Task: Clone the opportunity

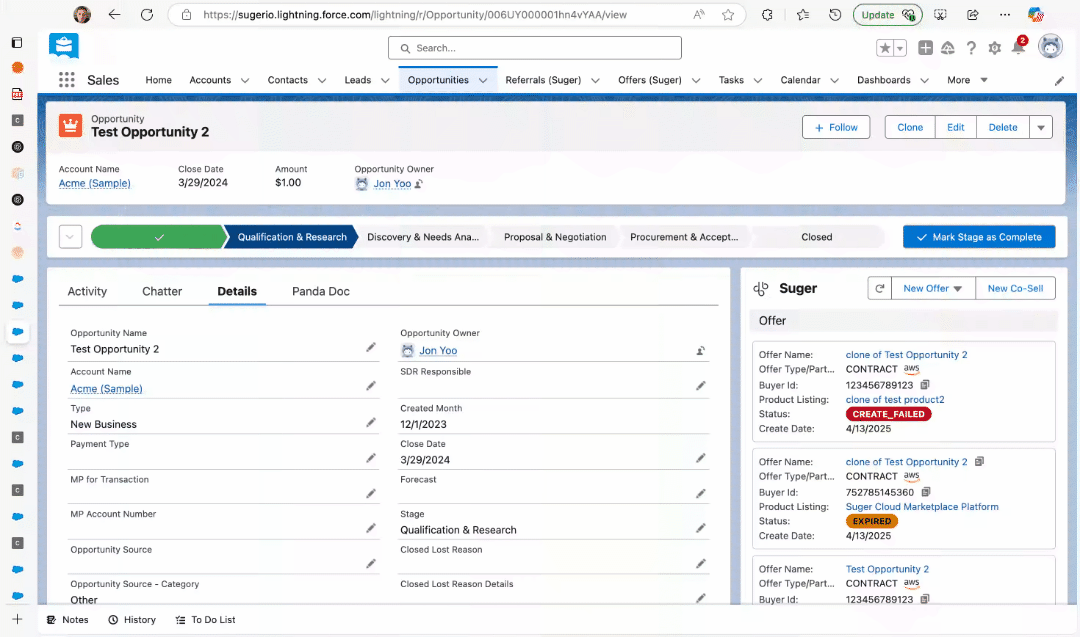Action: pos(910,127)
